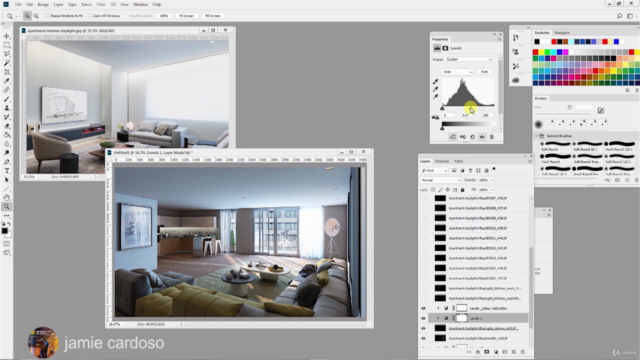The image size is (640, 360).
Task: Pick the gray point eyedropper in Levels
Action: click(436, 89)
